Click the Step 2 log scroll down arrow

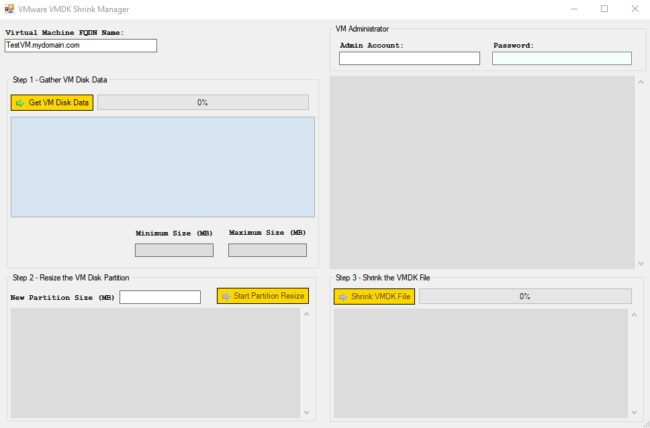pyautogui.click(x=307, y=412)
